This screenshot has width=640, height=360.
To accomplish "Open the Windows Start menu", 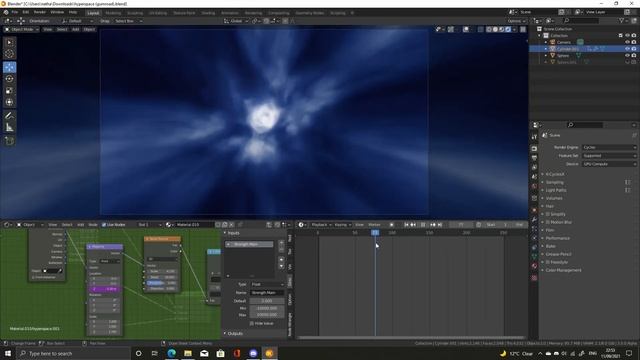I will (8, 353).
